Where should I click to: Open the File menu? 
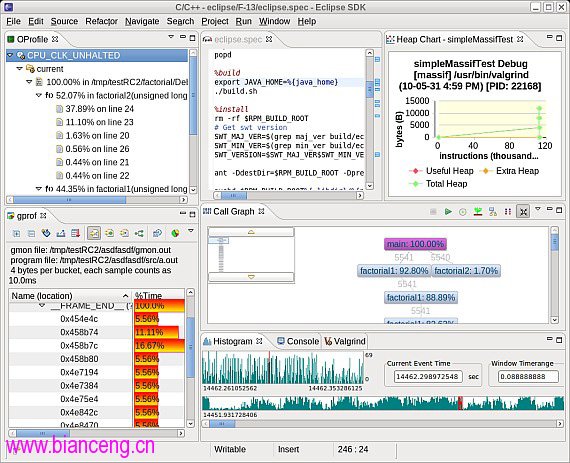(x=13, y=21)
